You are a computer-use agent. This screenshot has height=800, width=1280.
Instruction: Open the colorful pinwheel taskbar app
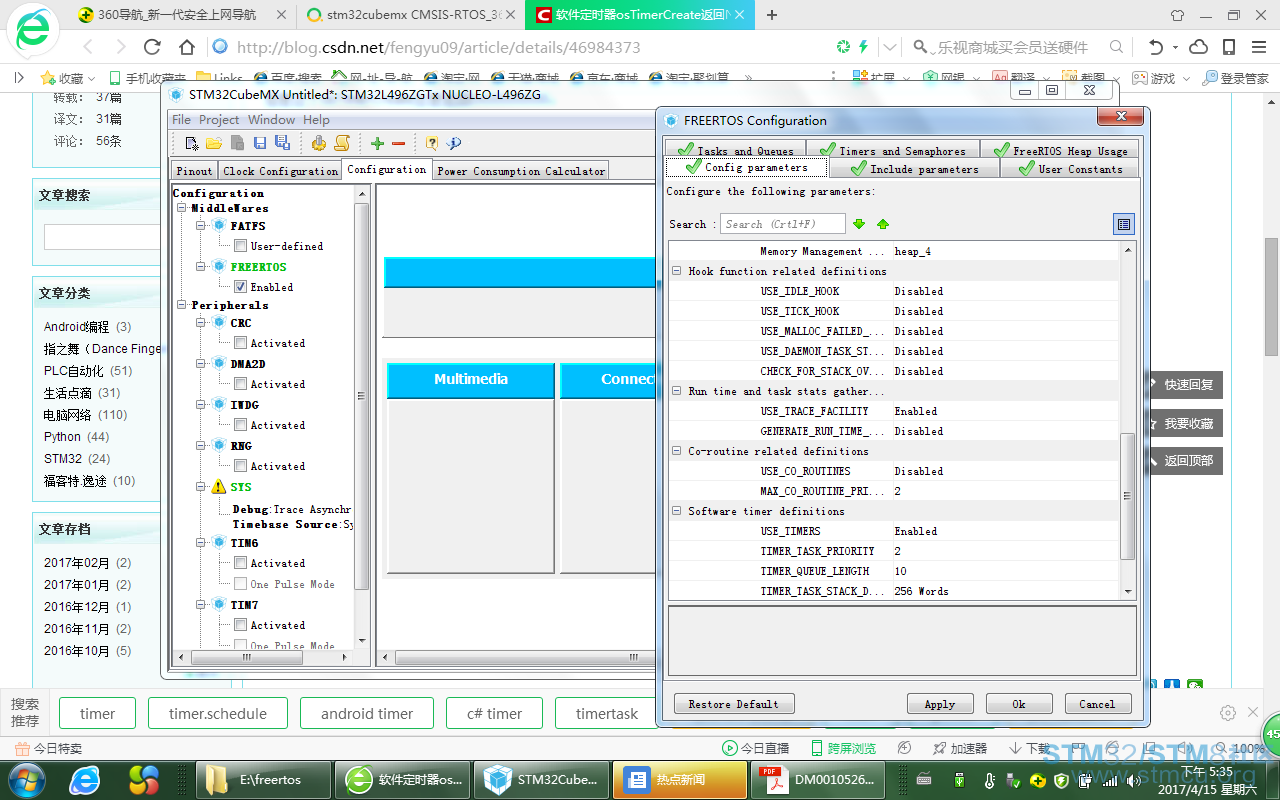[x=145, y=779]
